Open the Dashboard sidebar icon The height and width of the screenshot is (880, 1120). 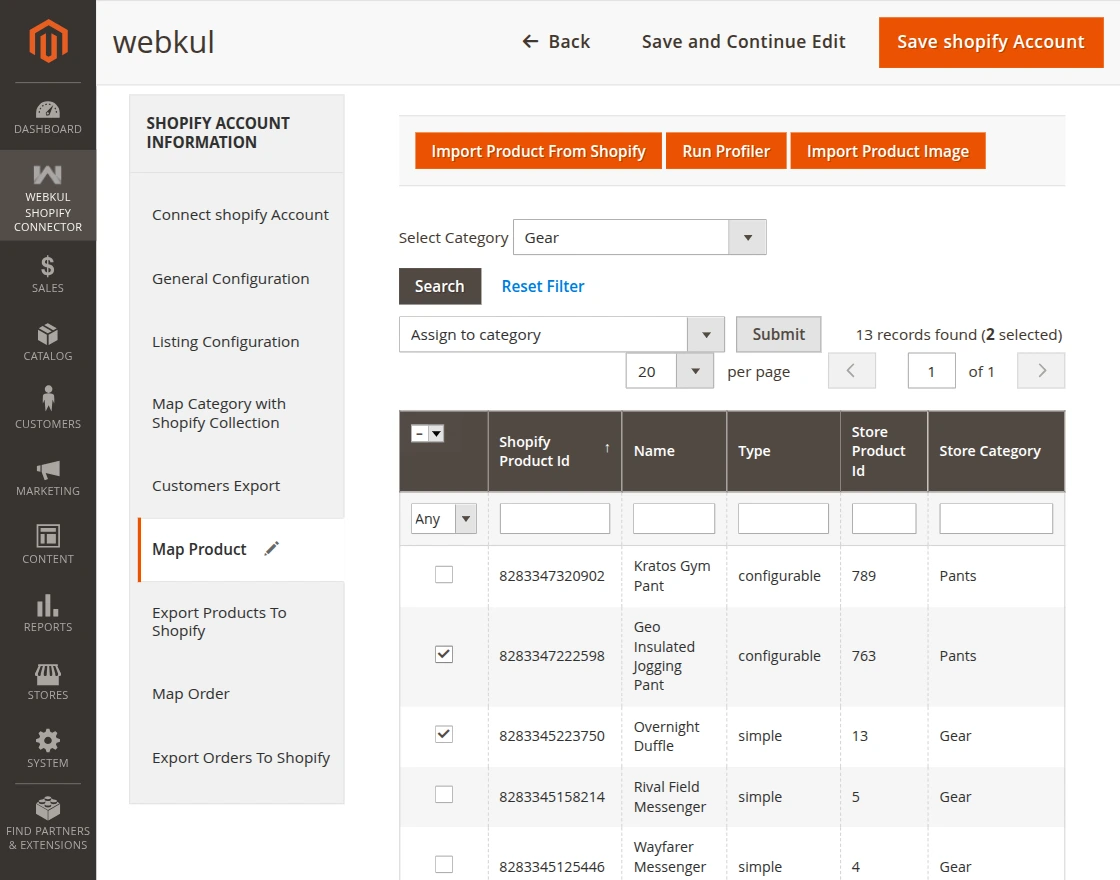pos(48,109)
